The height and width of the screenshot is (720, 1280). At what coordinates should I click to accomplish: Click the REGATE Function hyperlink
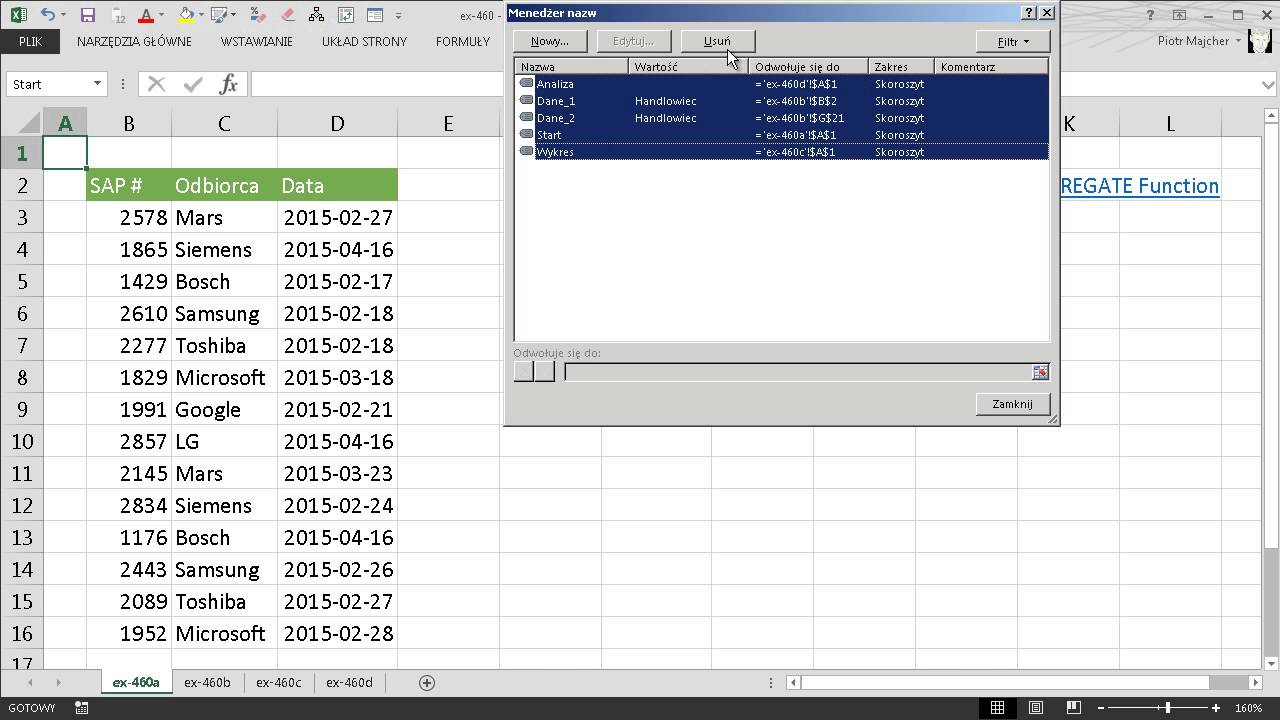pos(1139,186)
